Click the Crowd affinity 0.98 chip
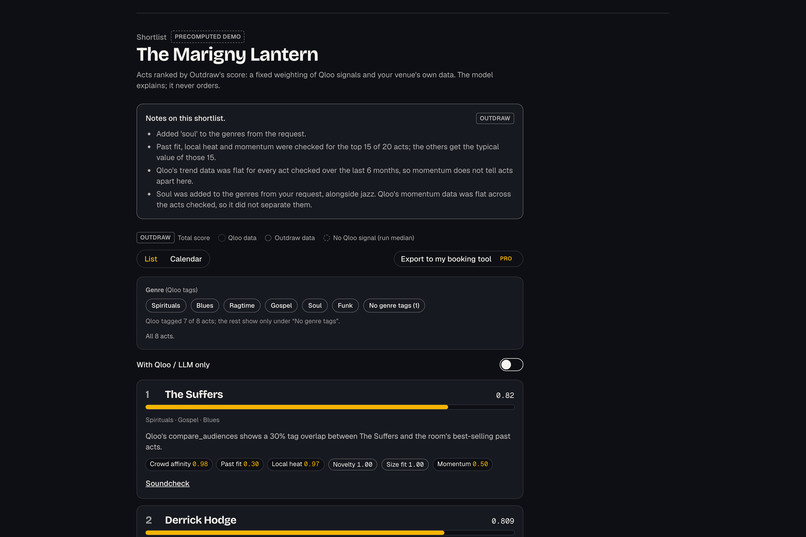This screenshot has height=537, width=806. click(179, 464)
